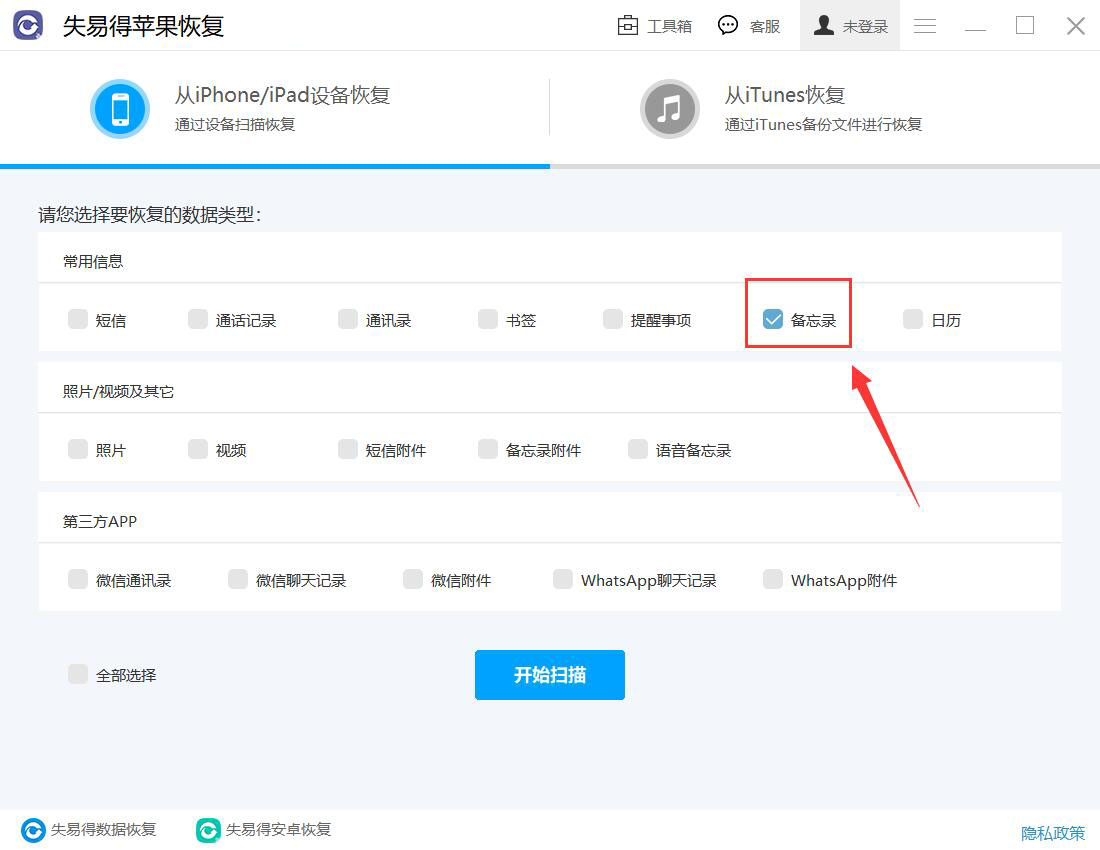Click the 常用信息 section header
Image resolution: width=1100 pixels, height=850 pixels.
coord(93,262)
